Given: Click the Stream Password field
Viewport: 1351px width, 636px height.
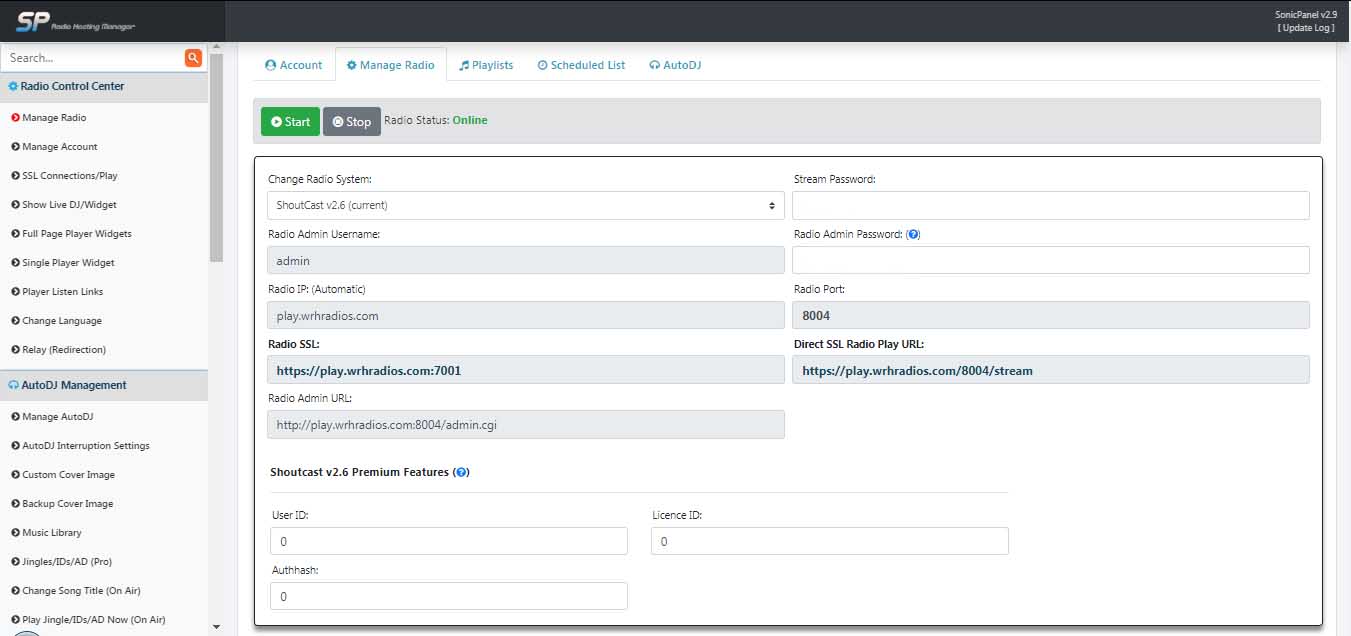Looking at the screenshot, I should point(1050,205).
